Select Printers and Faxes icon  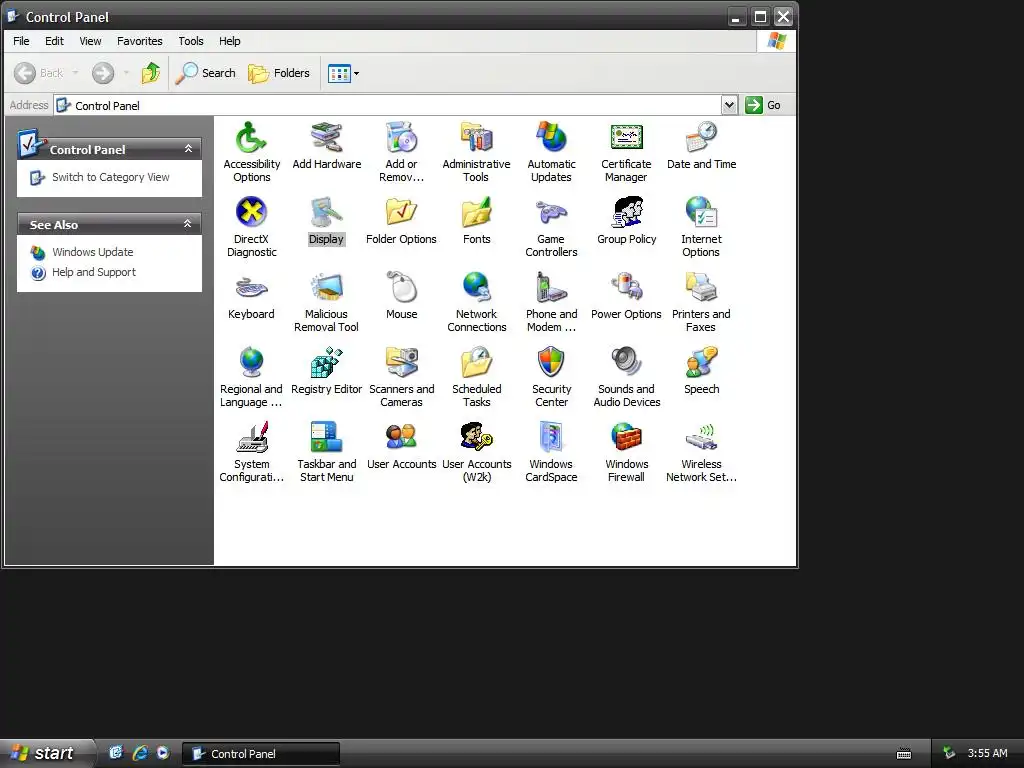pos(701,288)
